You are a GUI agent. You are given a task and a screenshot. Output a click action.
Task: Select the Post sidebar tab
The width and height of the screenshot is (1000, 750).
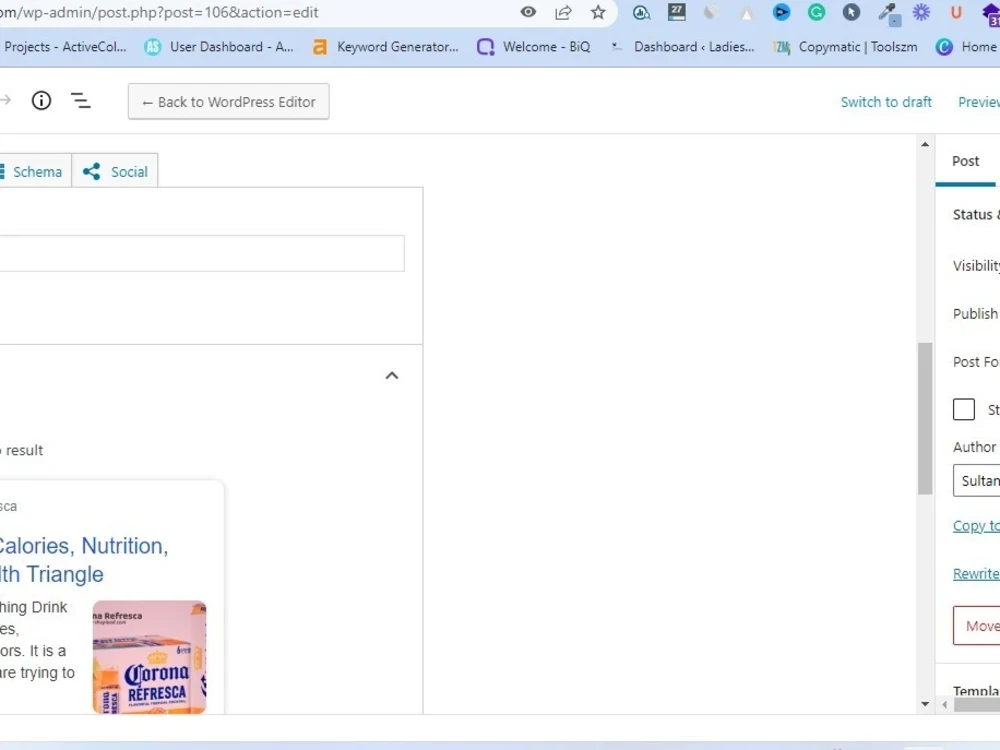coord(966,161)
